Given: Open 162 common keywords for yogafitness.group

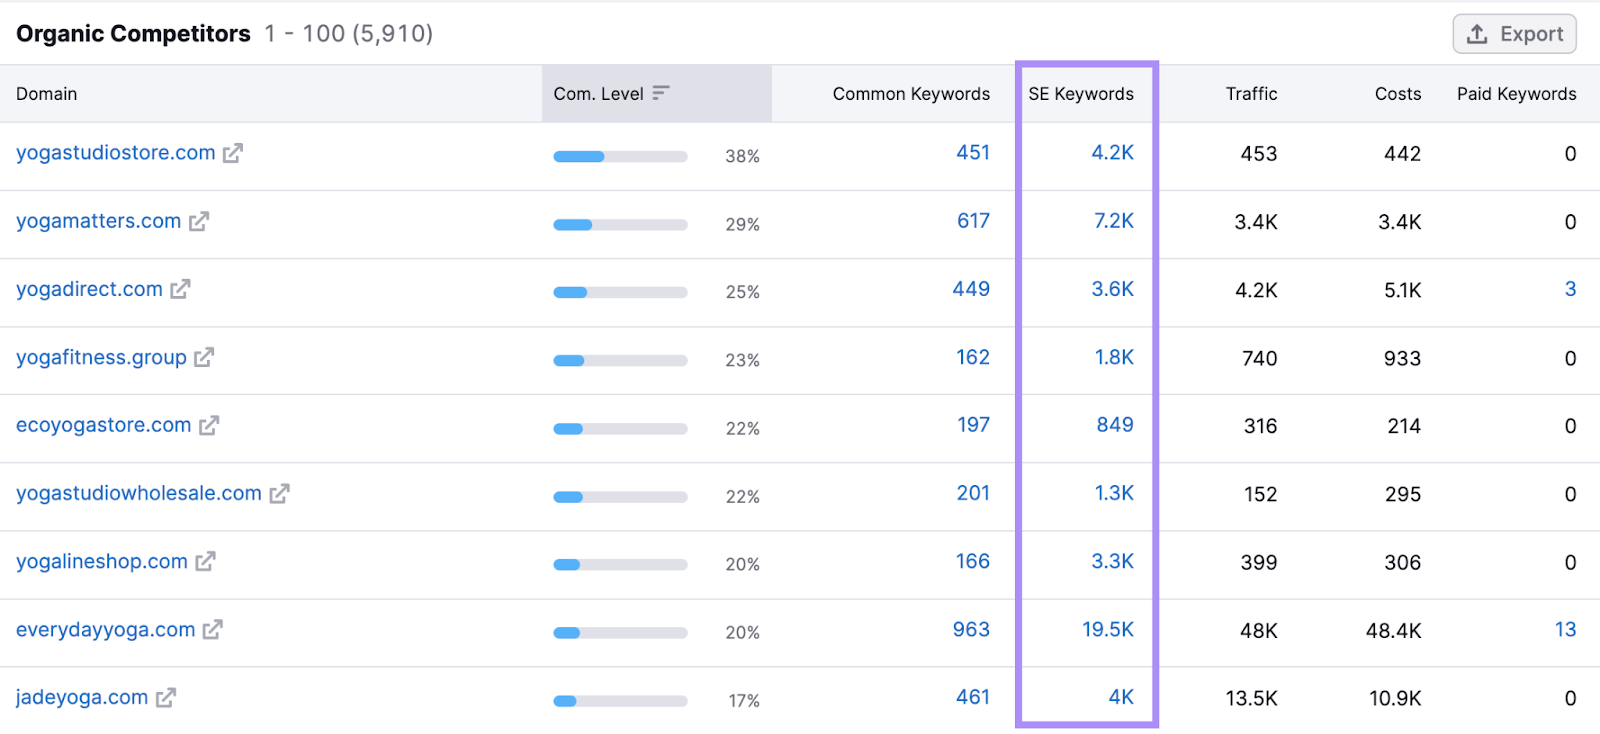Looking at the screenshot, I should pyautogui.click(x=973, y=357).
